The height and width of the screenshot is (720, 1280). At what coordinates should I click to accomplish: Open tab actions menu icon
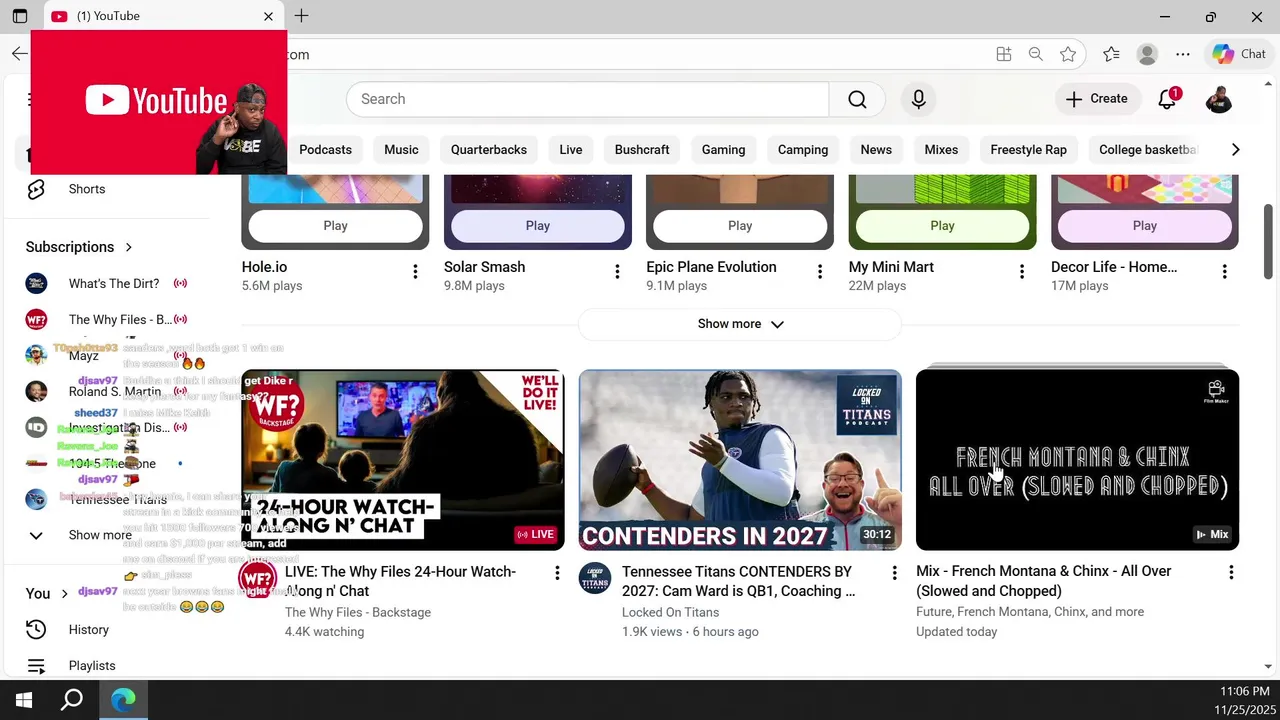click(x=19, y=16)
